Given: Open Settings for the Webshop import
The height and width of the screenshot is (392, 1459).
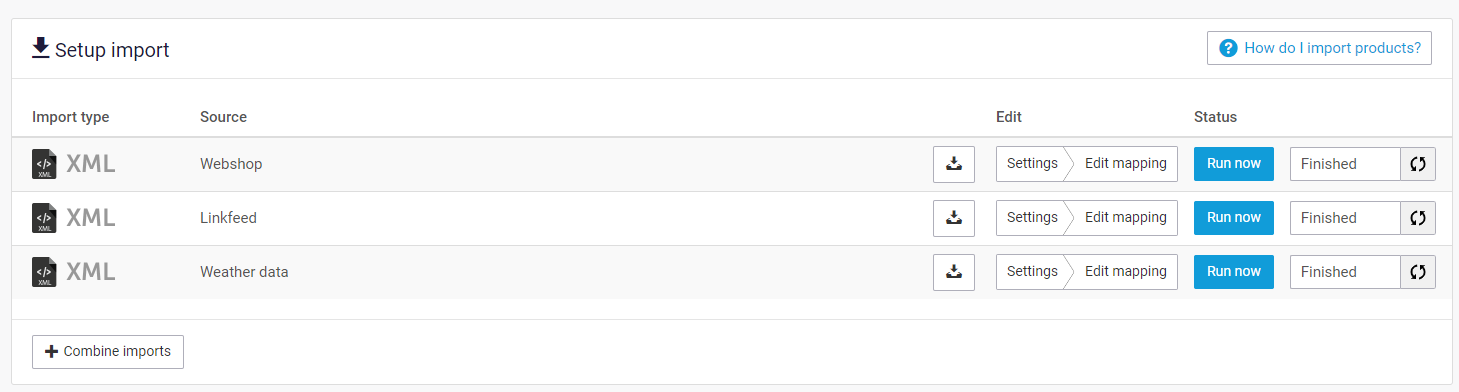Looking at the screenshot, I should coord(1031,164).
